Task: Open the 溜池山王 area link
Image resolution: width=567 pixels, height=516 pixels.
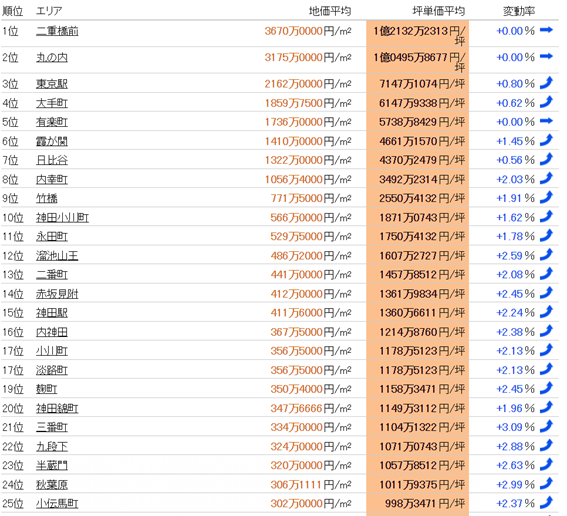Action: tap(57, 256)
